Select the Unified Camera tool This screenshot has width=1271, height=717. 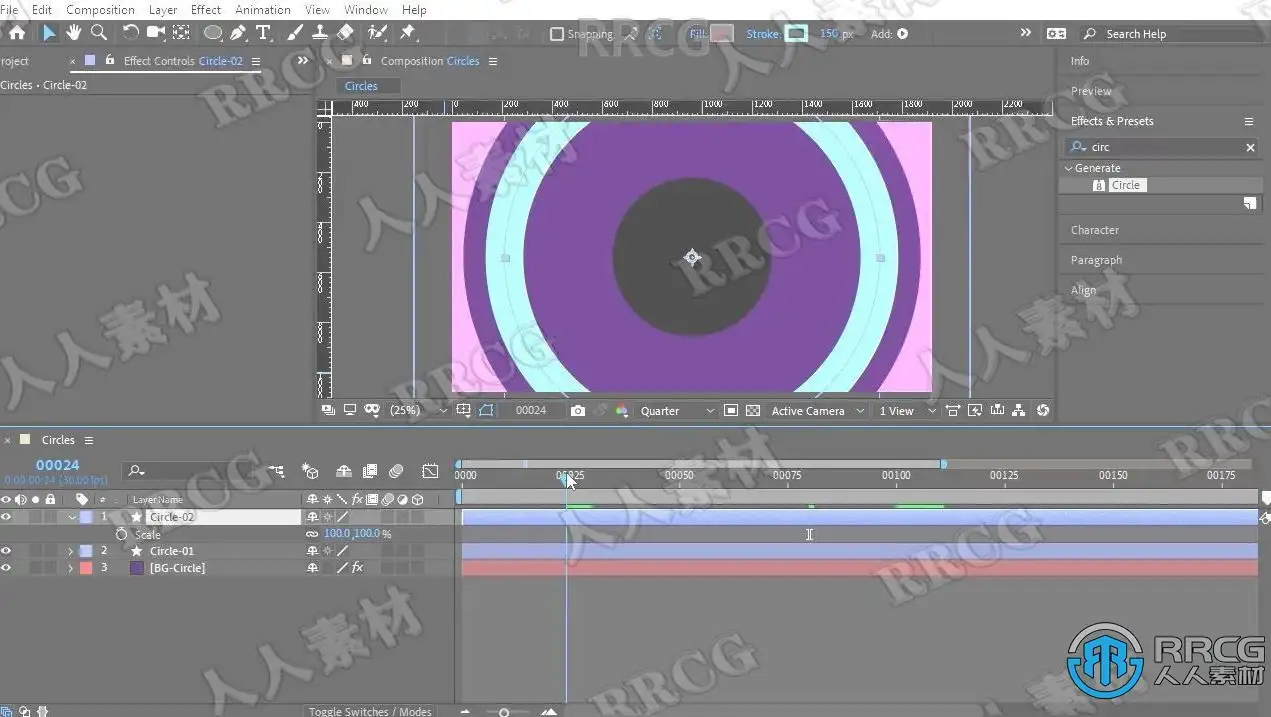point(156,33)
